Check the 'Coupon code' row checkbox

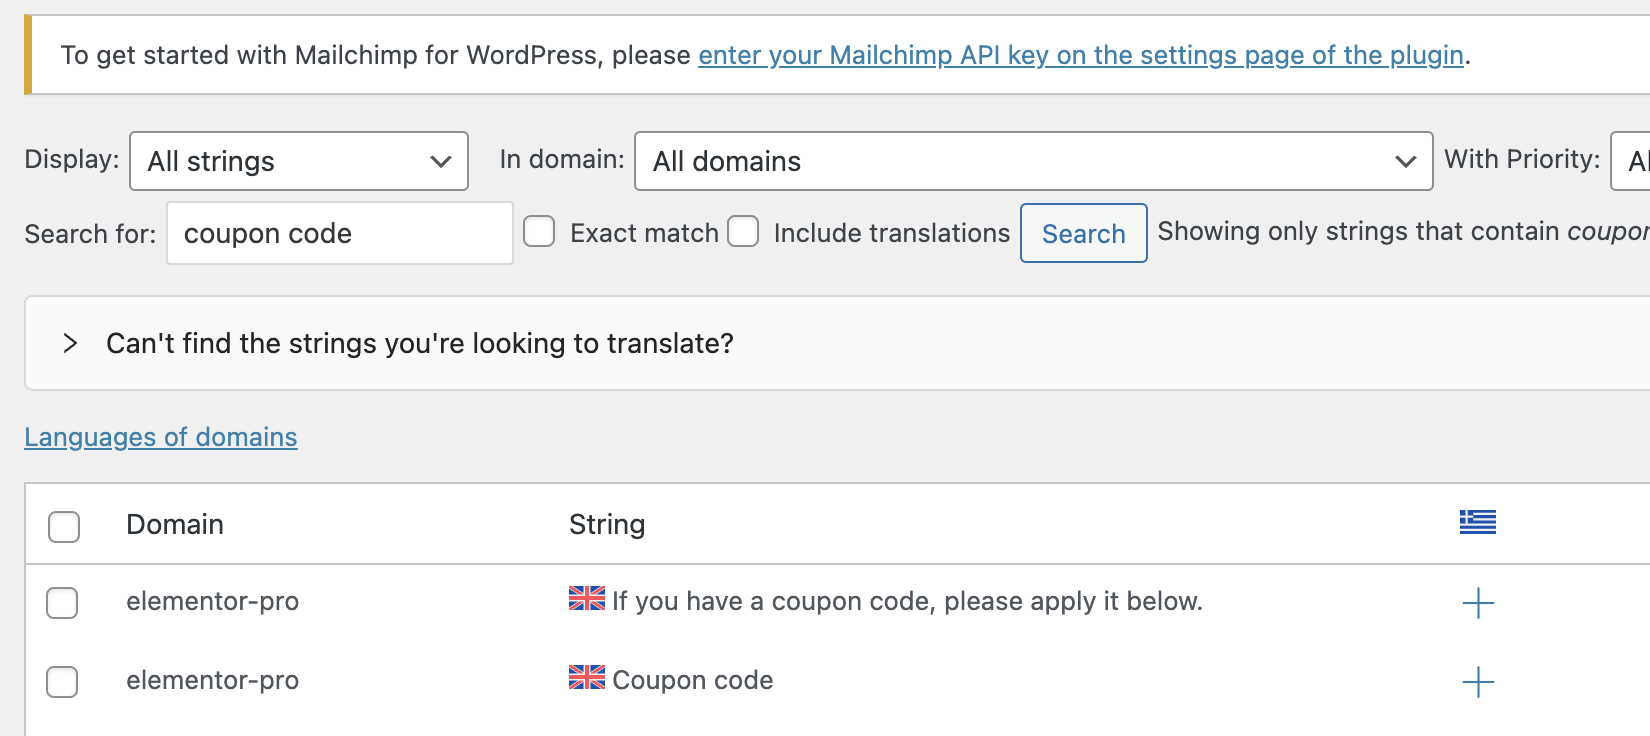coord(62,682)
